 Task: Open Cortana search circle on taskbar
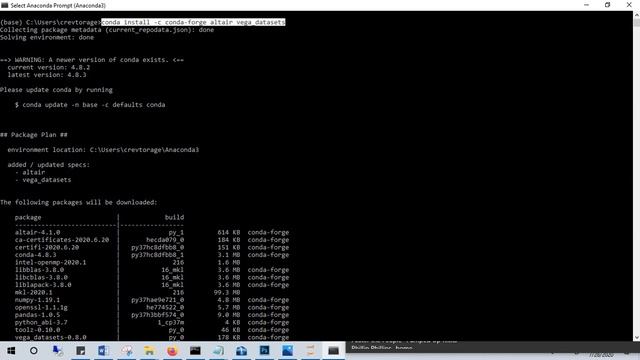(34, 351)
